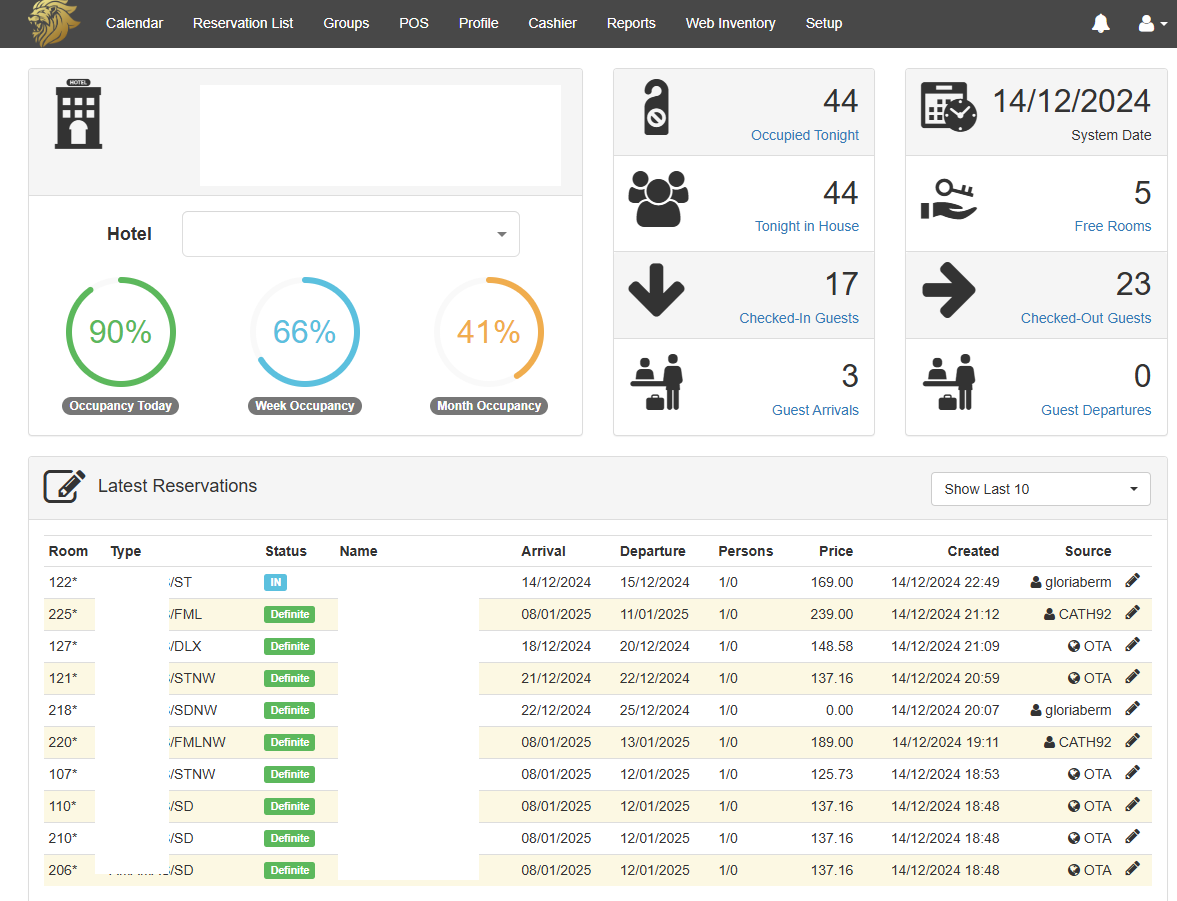This screenshot has height=901, width=1177.
Task: Go to Reservation List in the navbar
Action: tap(243, 23)
